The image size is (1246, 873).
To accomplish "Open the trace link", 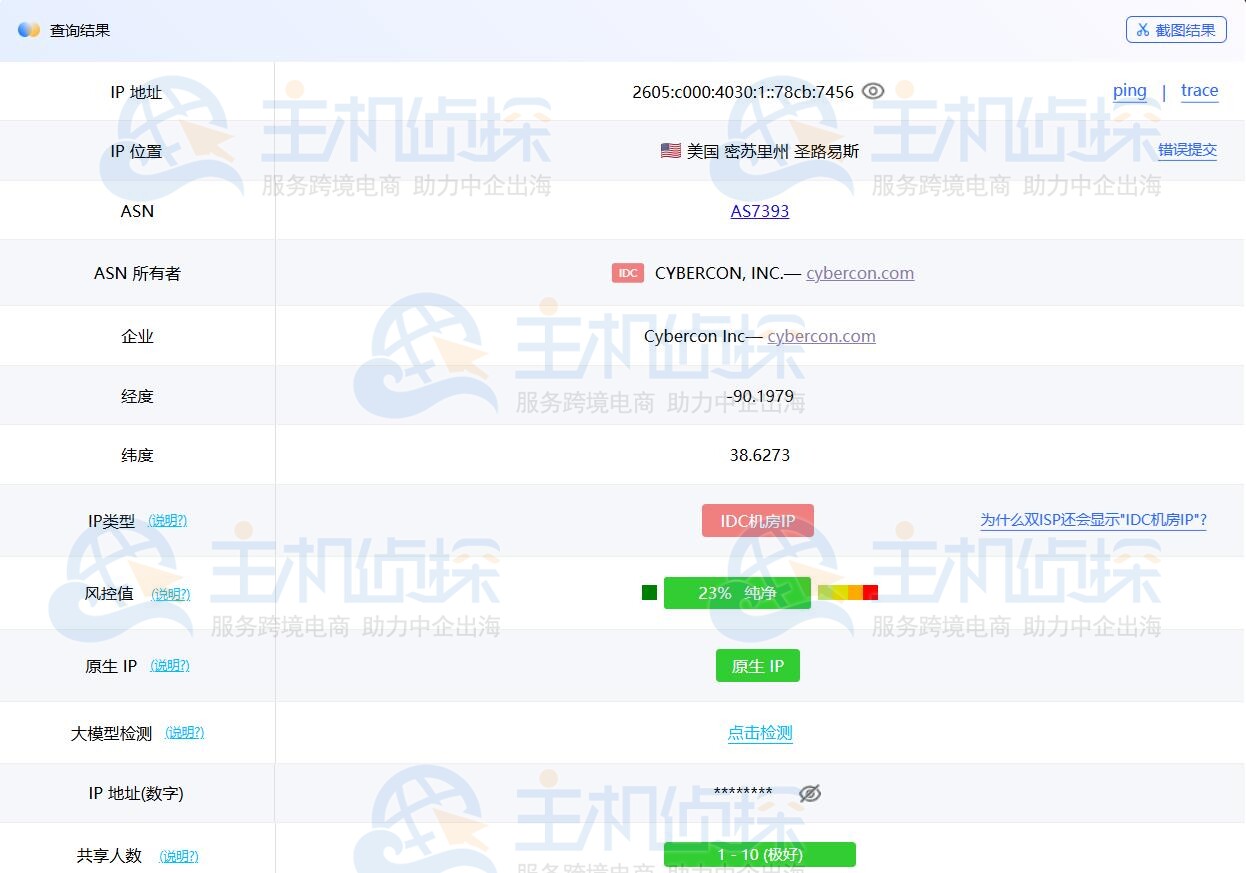I will [1199, 90].
